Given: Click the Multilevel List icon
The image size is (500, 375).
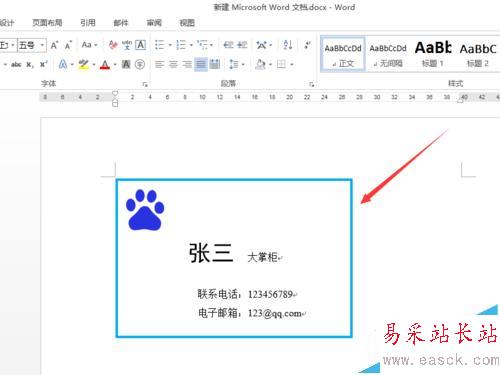Looking at the screenshot, I should 202,45.
